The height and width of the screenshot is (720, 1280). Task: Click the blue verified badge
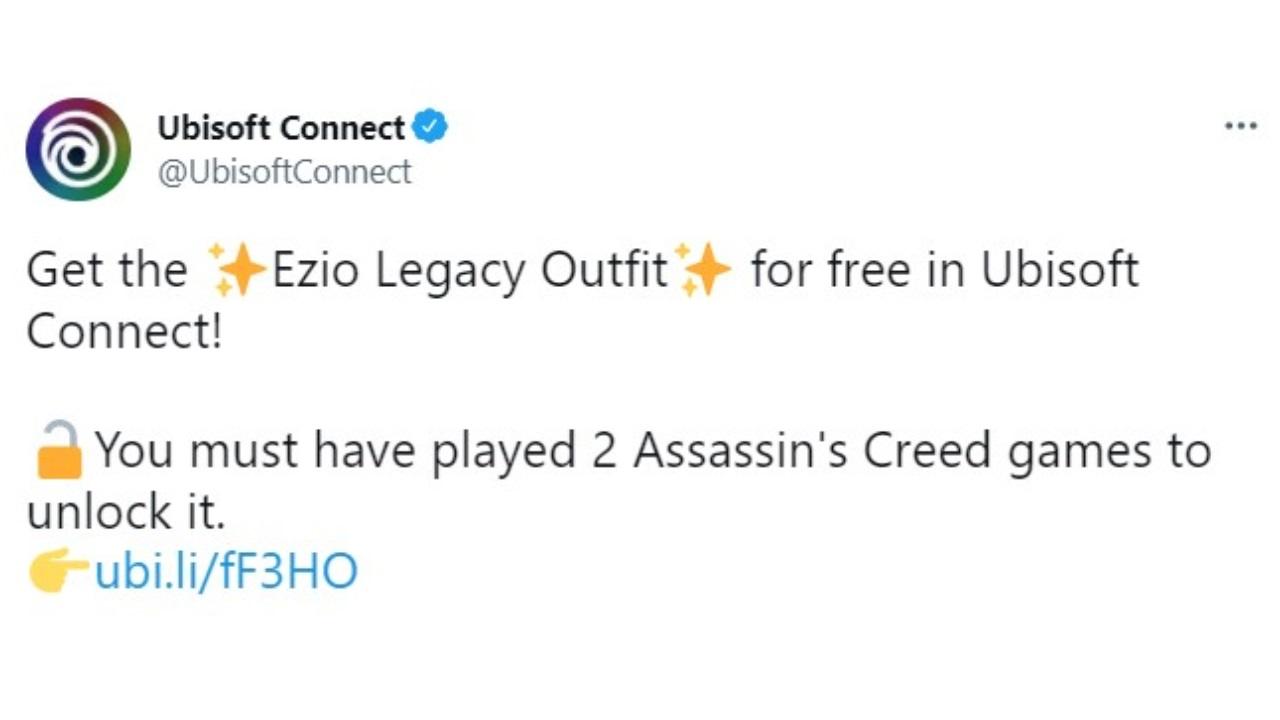pyautogui.click(x=431, y=128)
